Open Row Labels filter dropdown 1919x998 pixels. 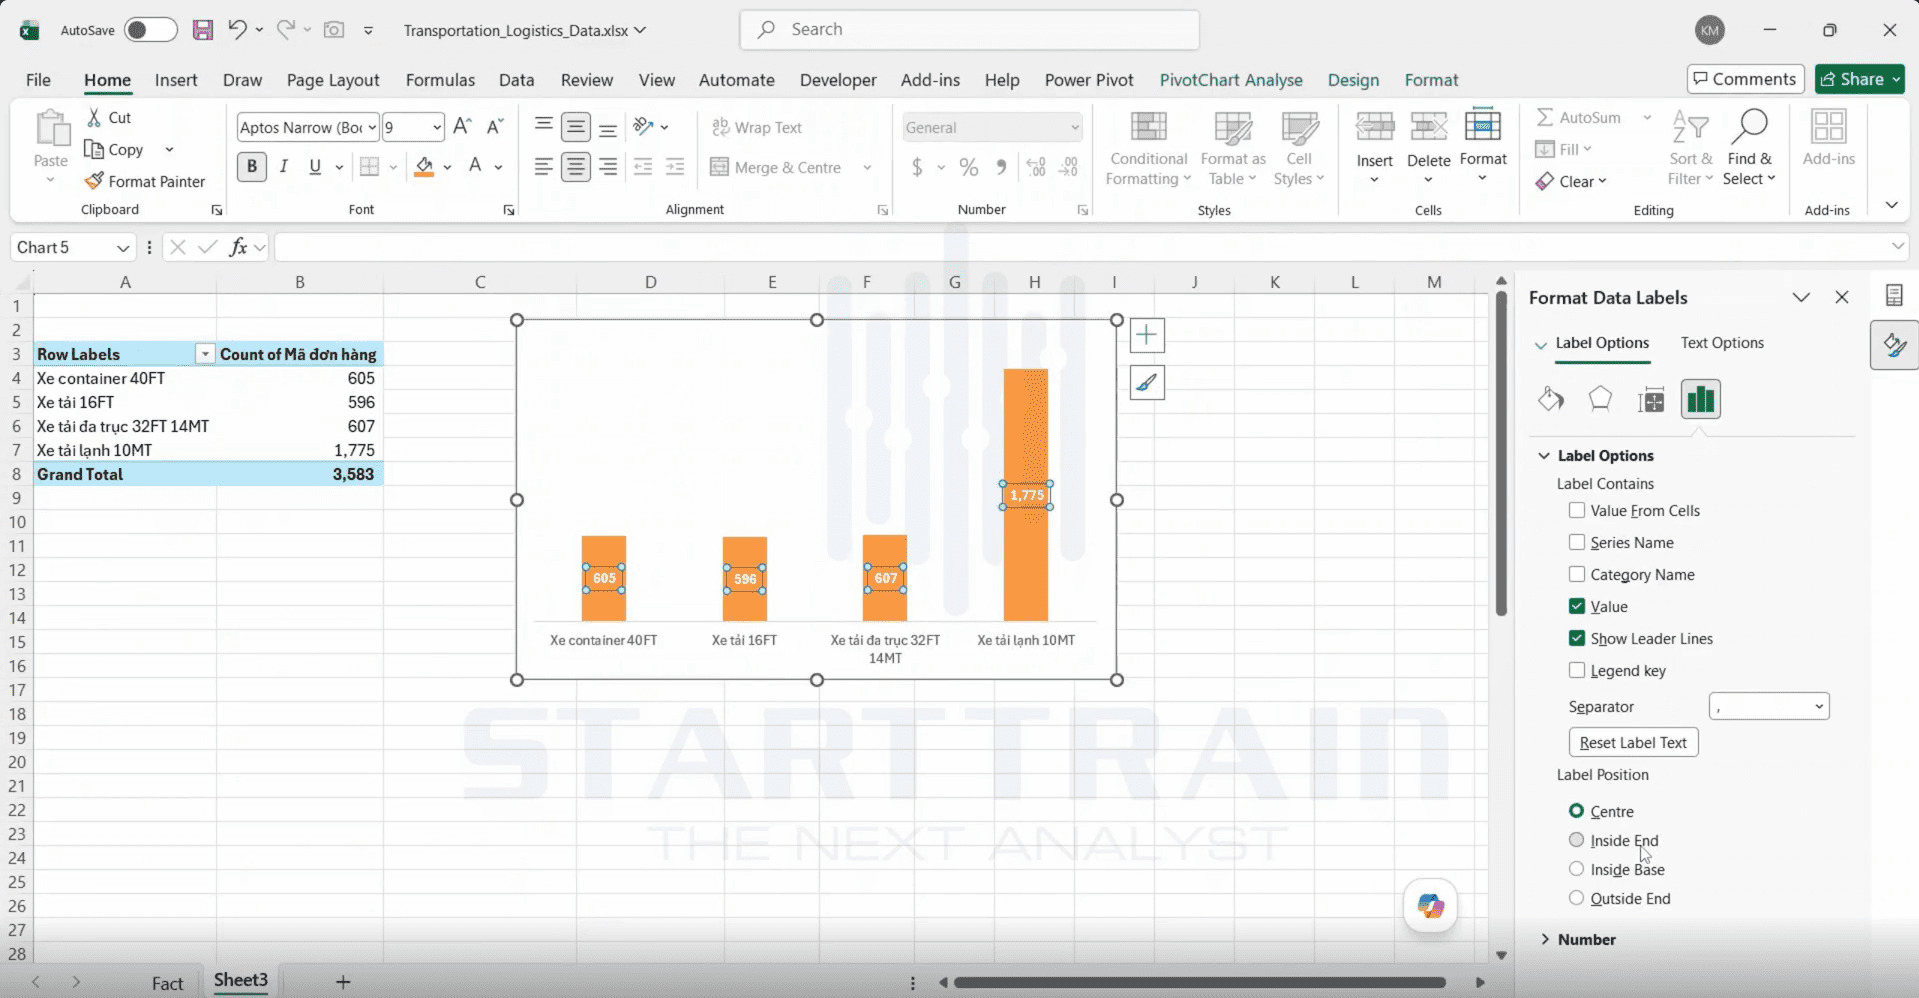(205, 354)
